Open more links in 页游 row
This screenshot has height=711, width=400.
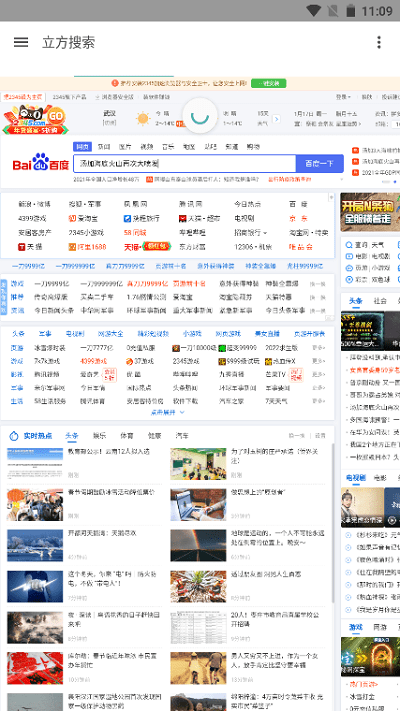(319, 348)
